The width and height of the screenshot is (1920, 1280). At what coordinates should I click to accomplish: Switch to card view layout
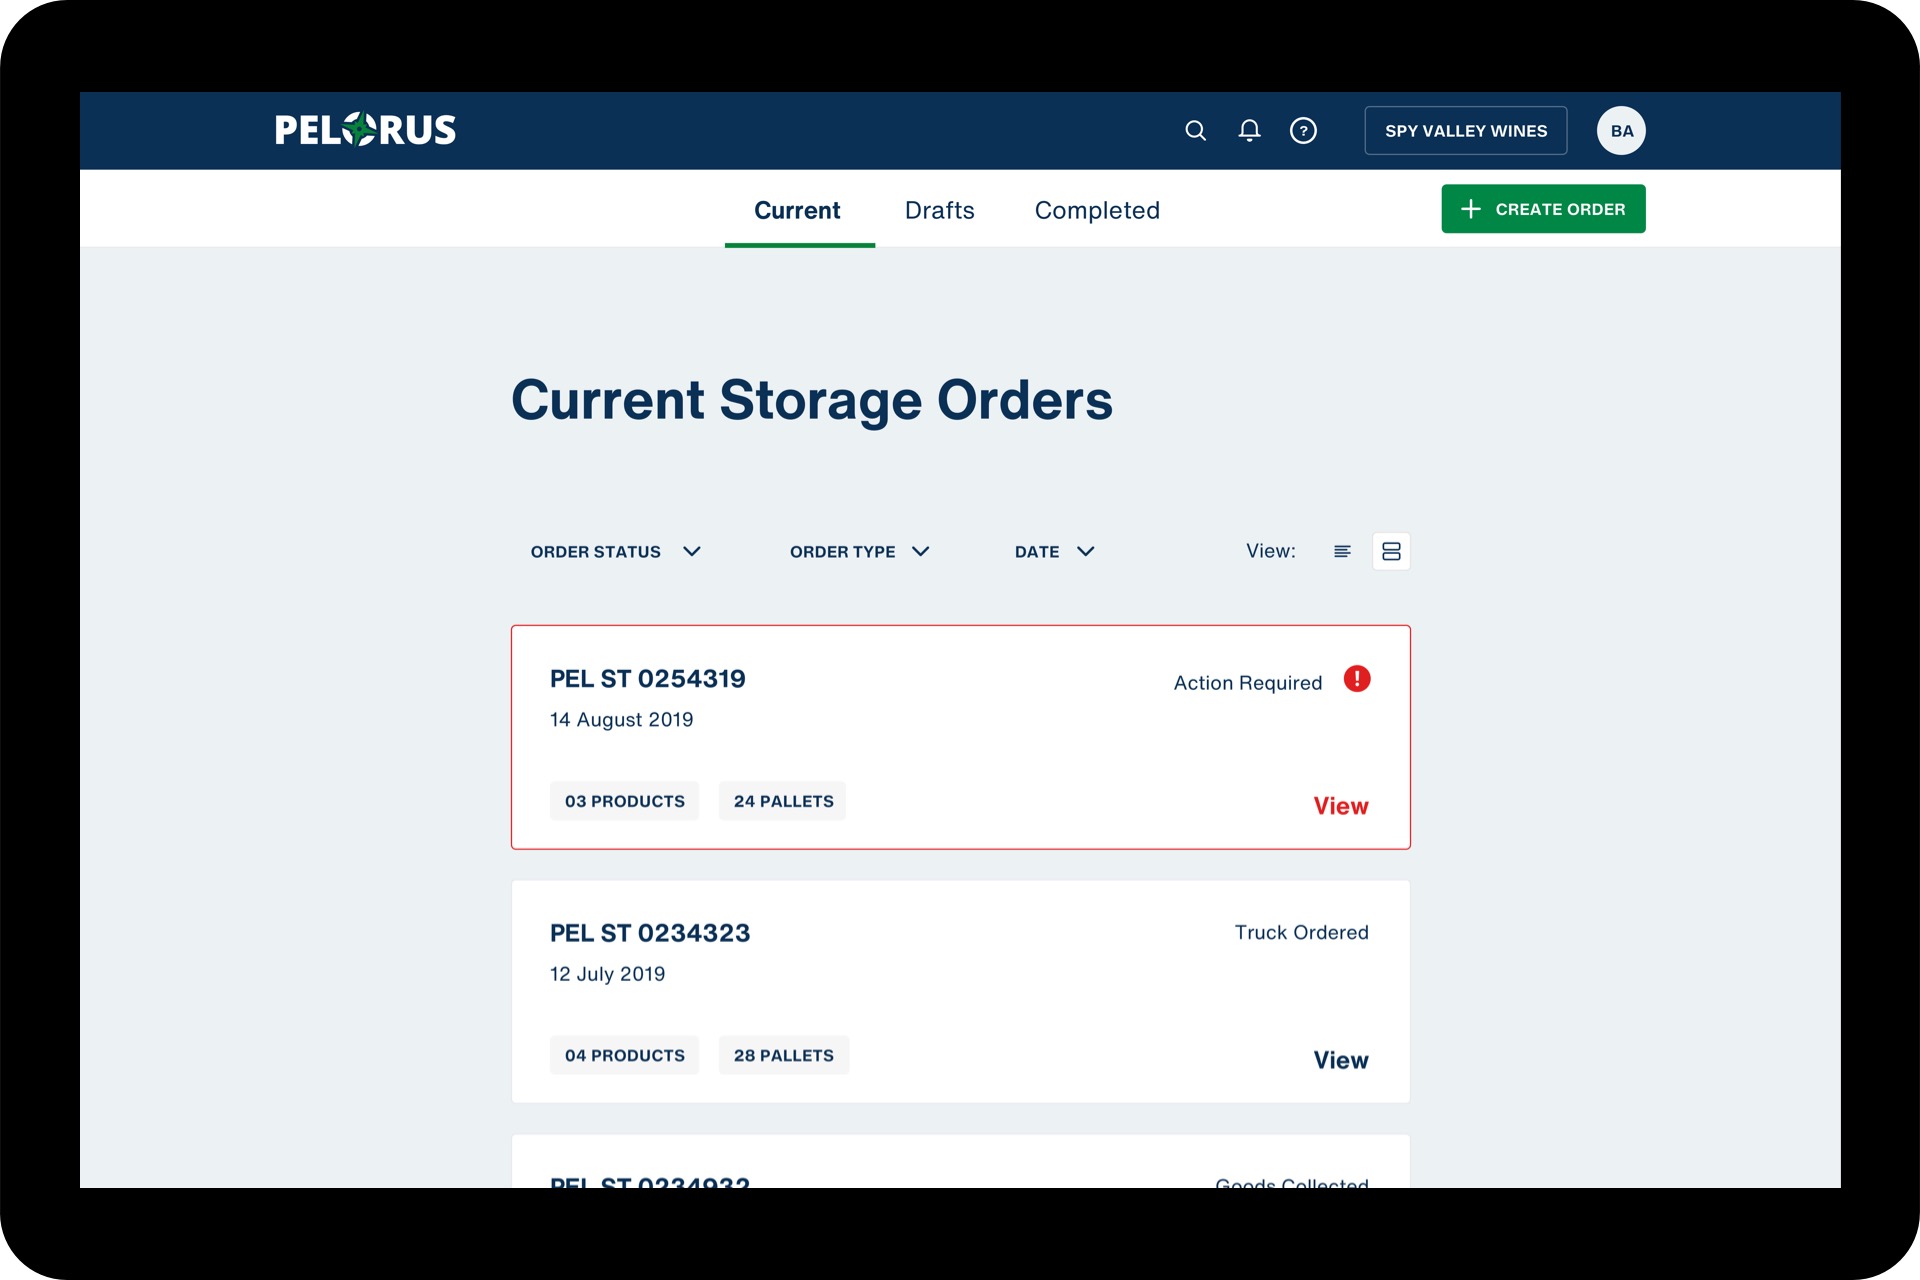point(1391,551)
